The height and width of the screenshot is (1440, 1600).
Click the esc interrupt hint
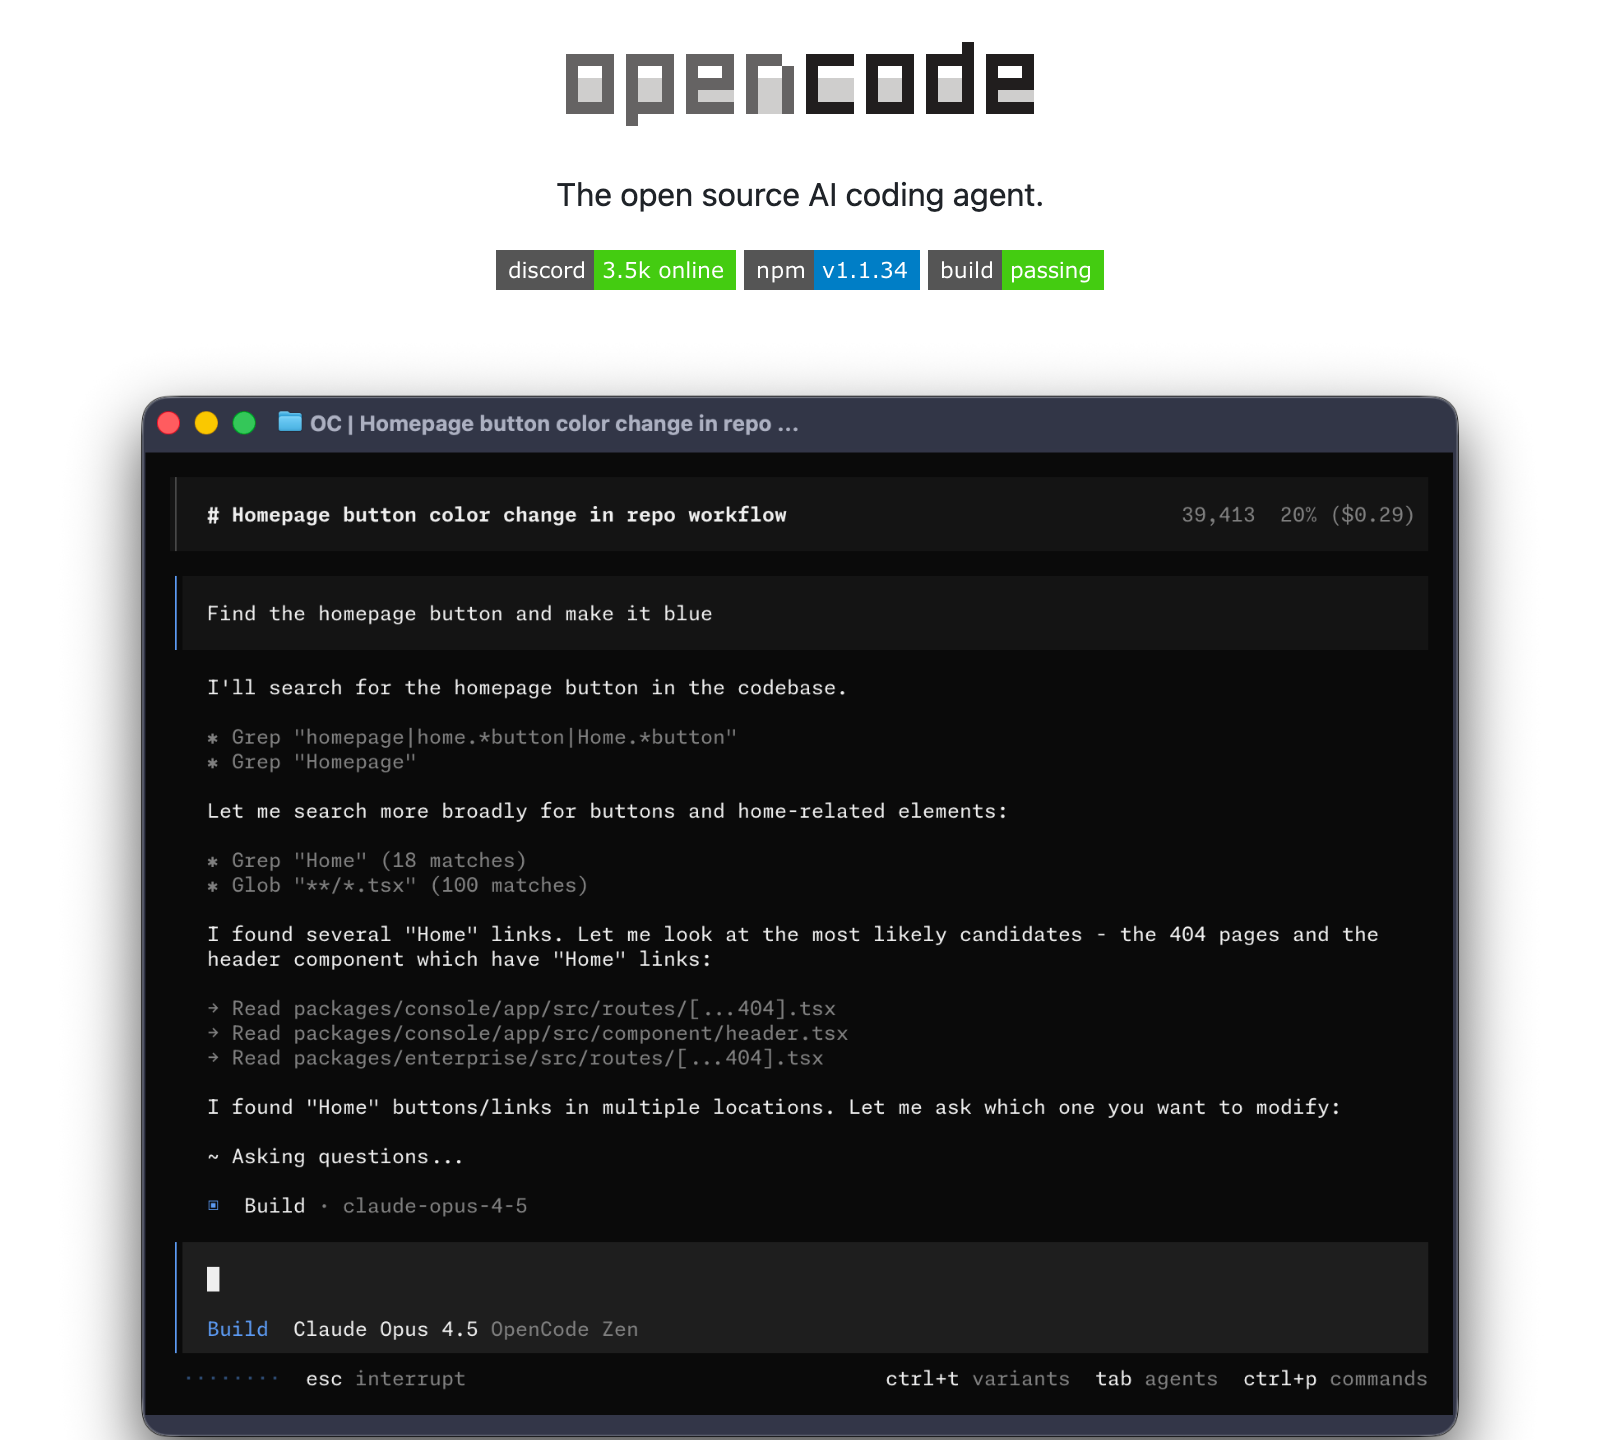385,1379
